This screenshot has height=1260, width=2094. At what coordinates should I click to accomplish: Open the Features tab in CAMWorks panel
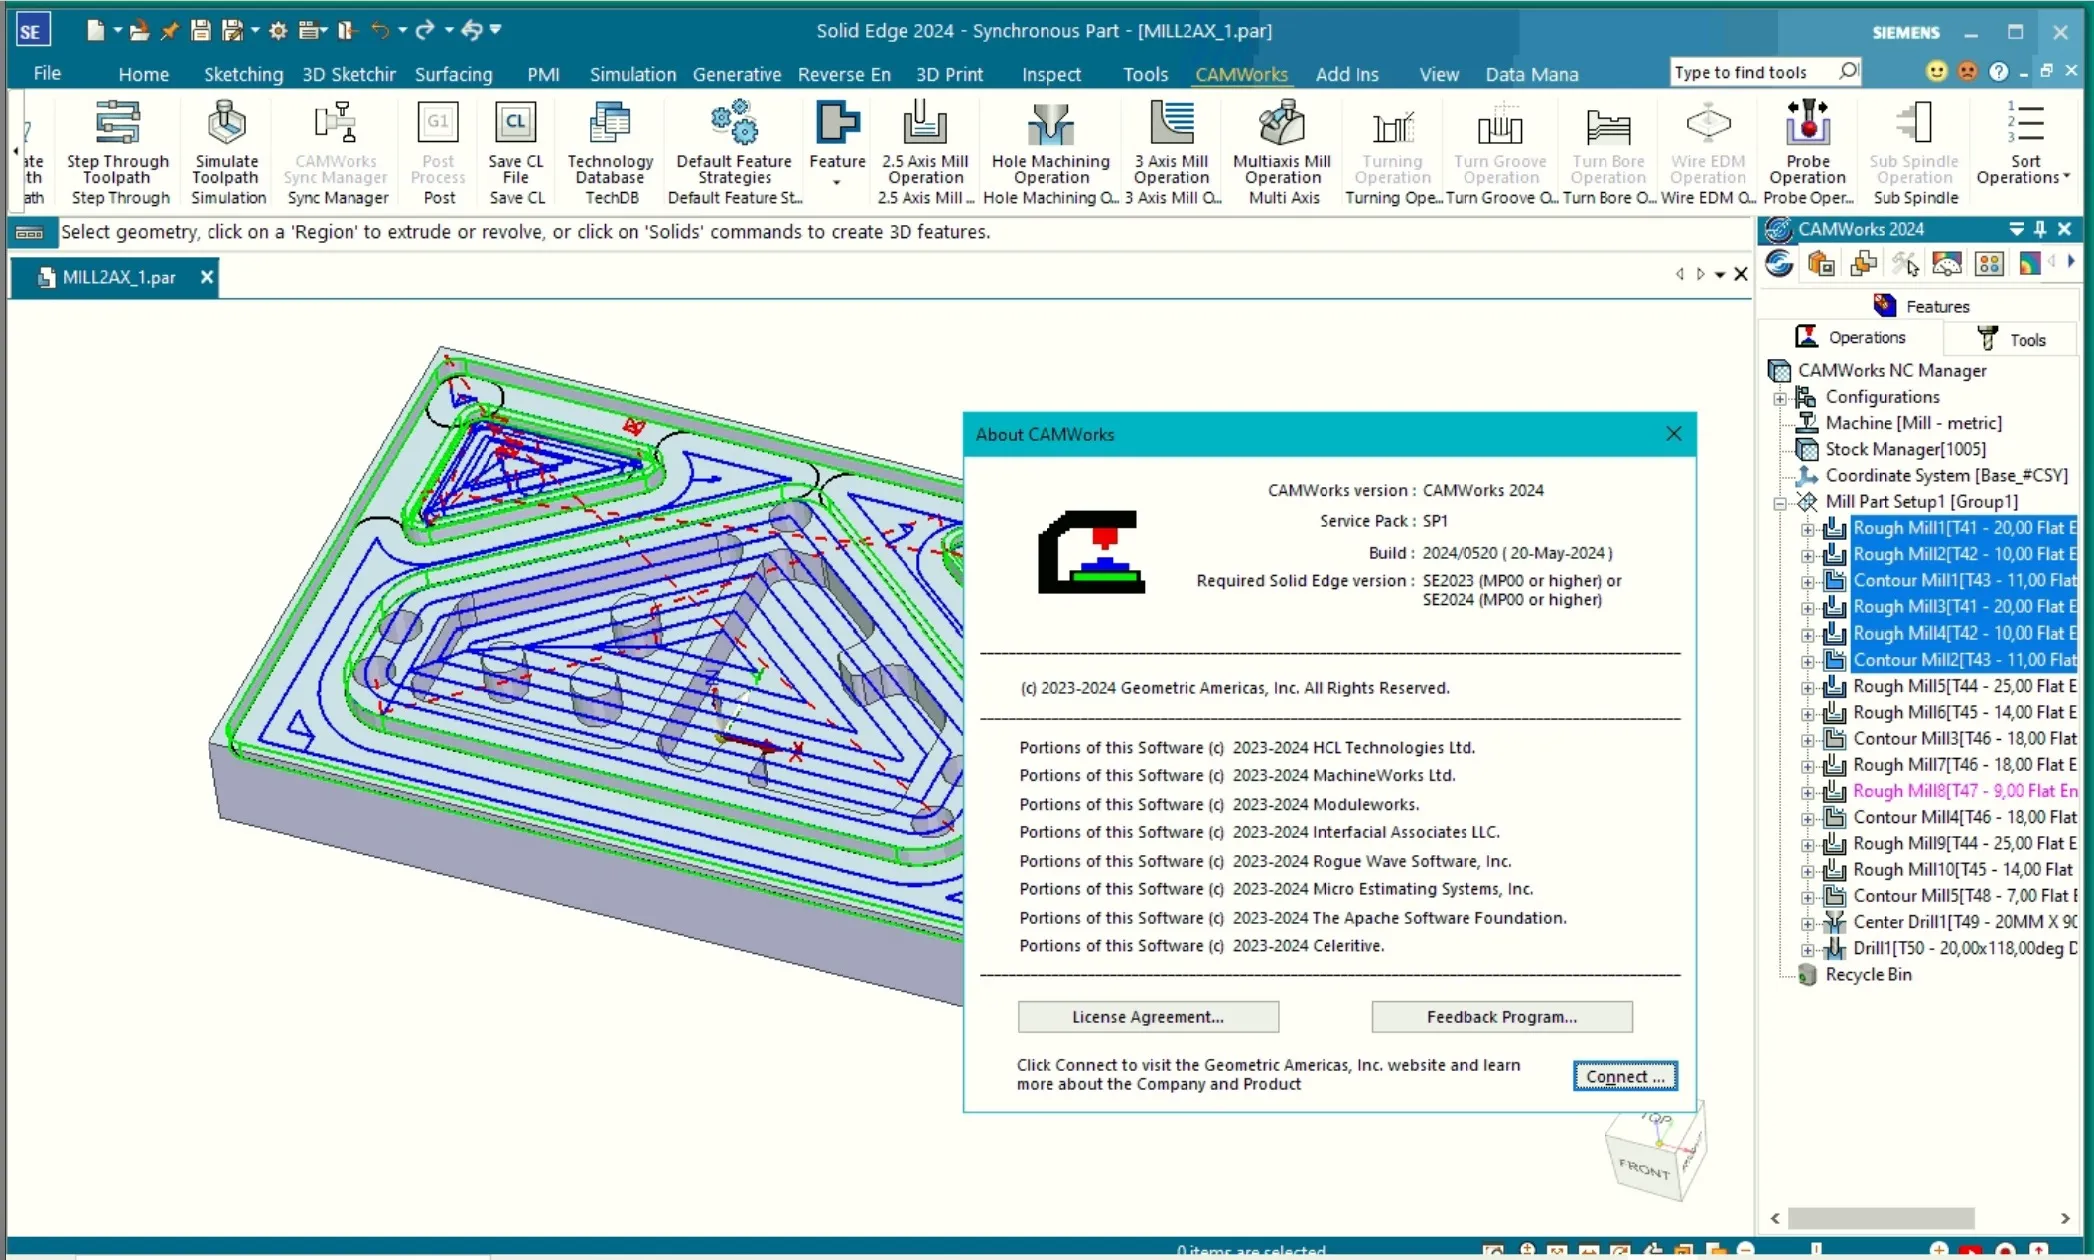(x=1921, y=306)
